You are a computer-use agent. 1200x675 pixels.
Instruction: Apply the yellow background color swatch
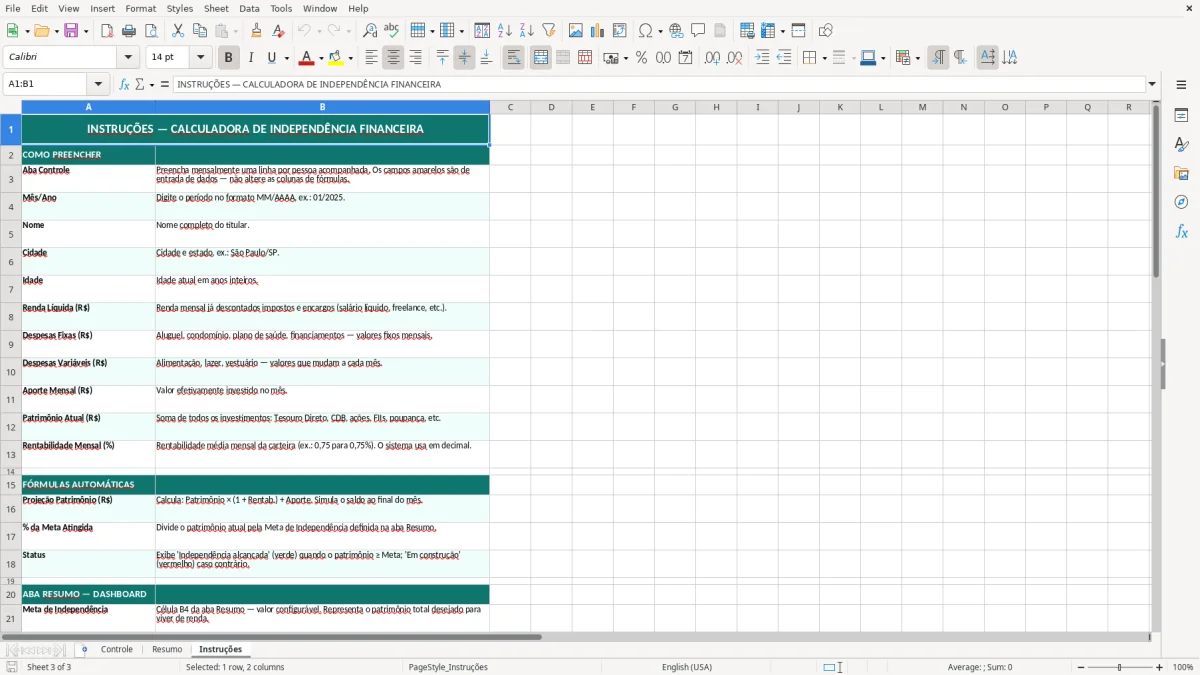pos(336,58)
